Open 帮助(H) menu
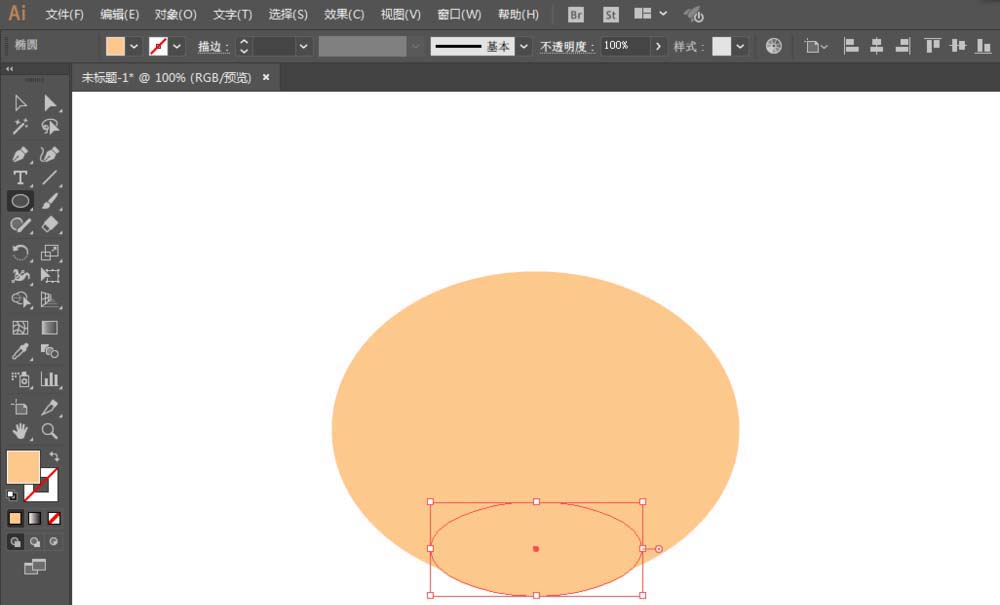 [518, 14]
